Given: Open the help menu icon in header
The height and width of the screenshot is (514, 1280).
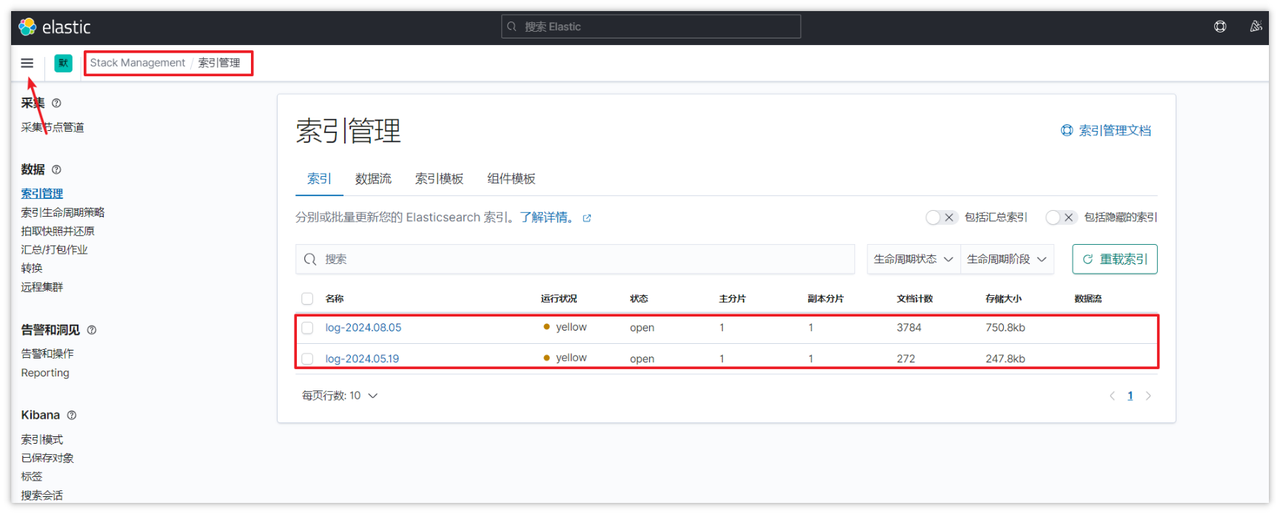Looking at the screenshot, I should click(1220, 27).
